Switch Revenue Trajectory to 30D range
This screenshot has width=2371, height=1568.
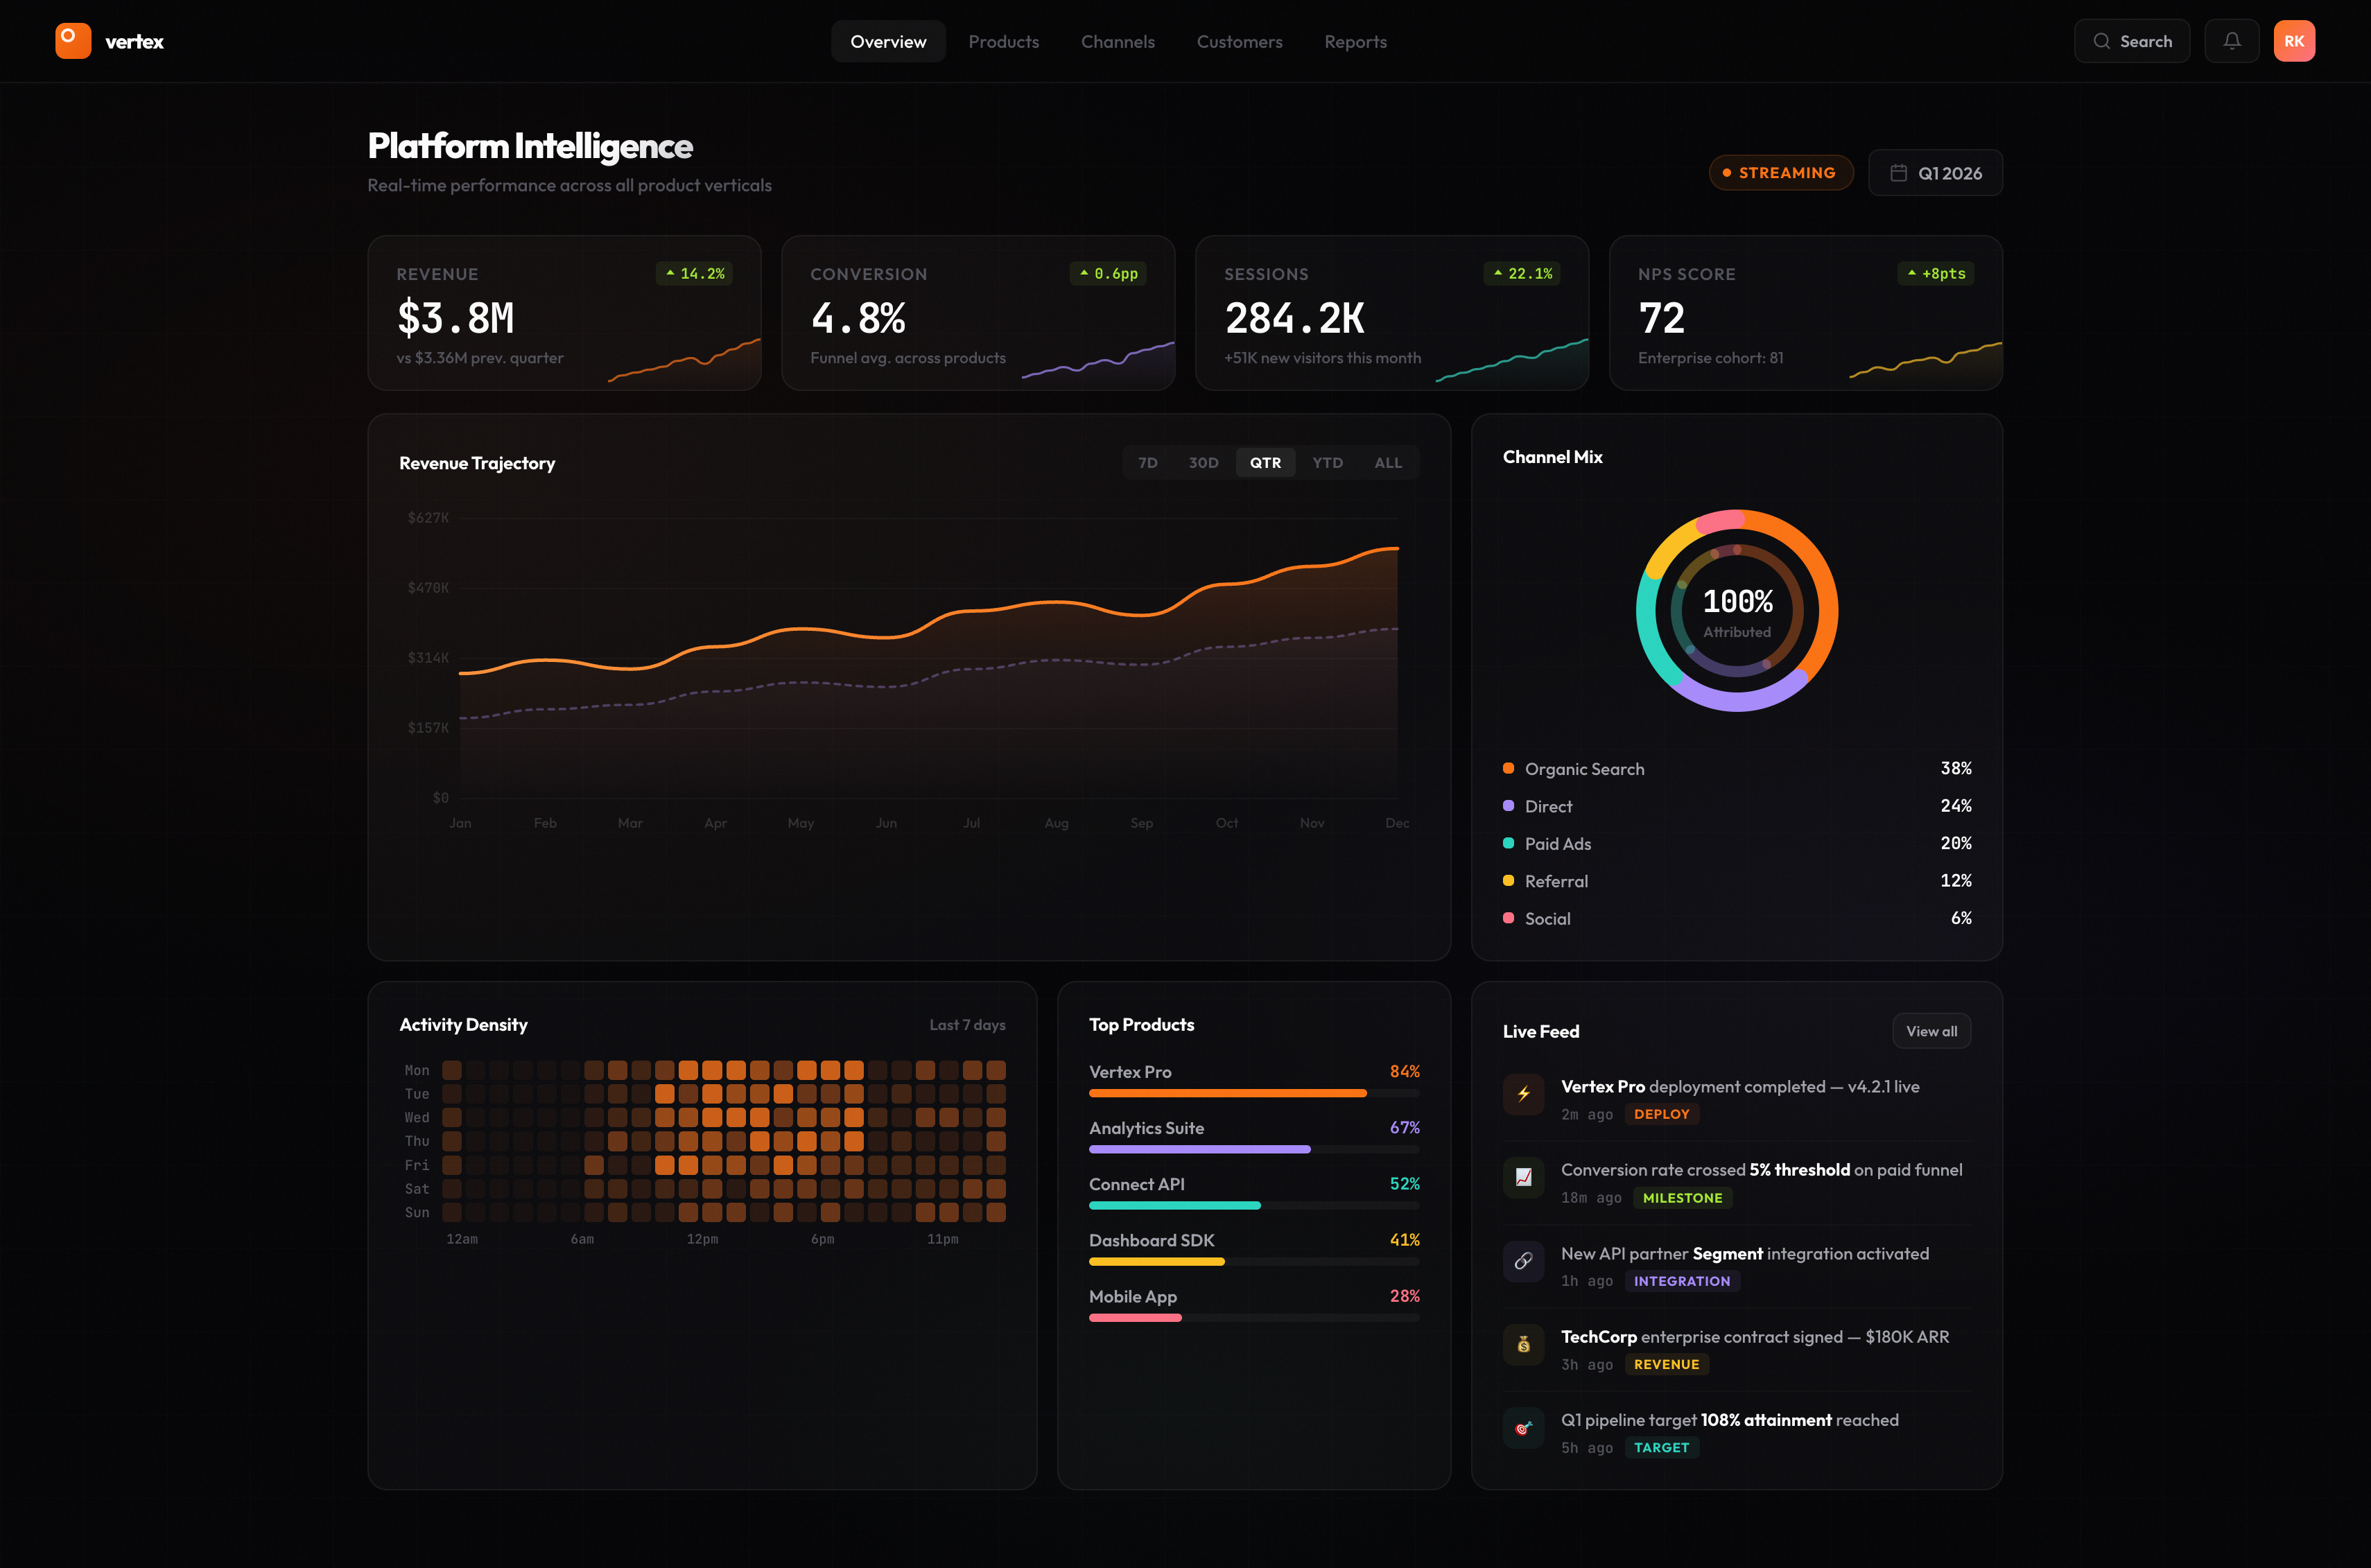click(x=1204, y=462)
